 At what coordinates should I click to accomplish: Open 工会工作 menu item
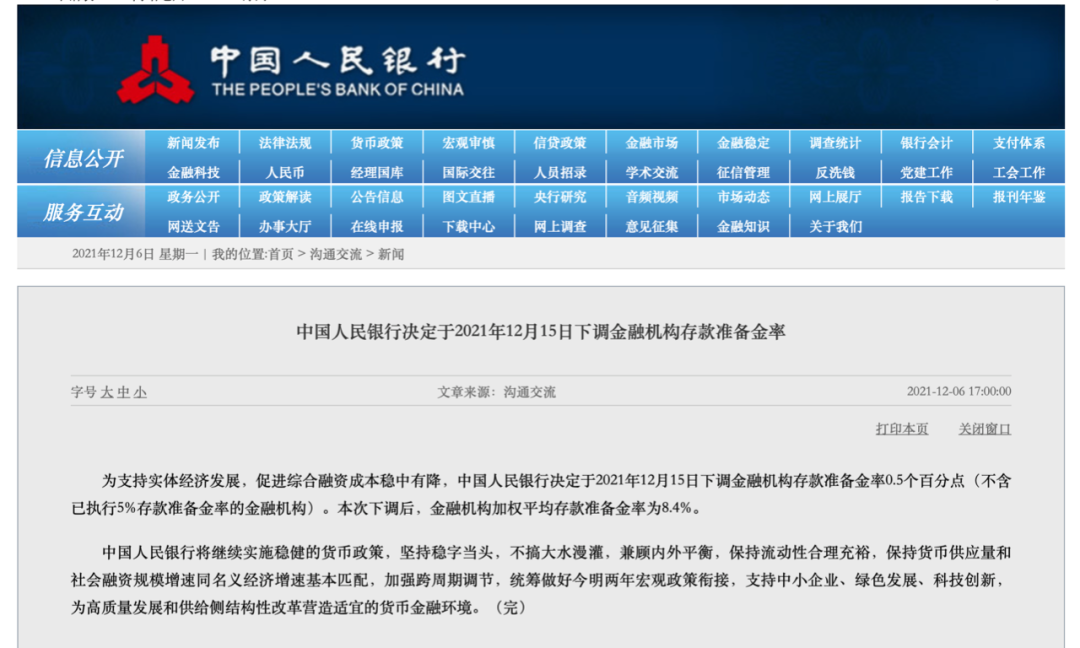(1019, 173)
